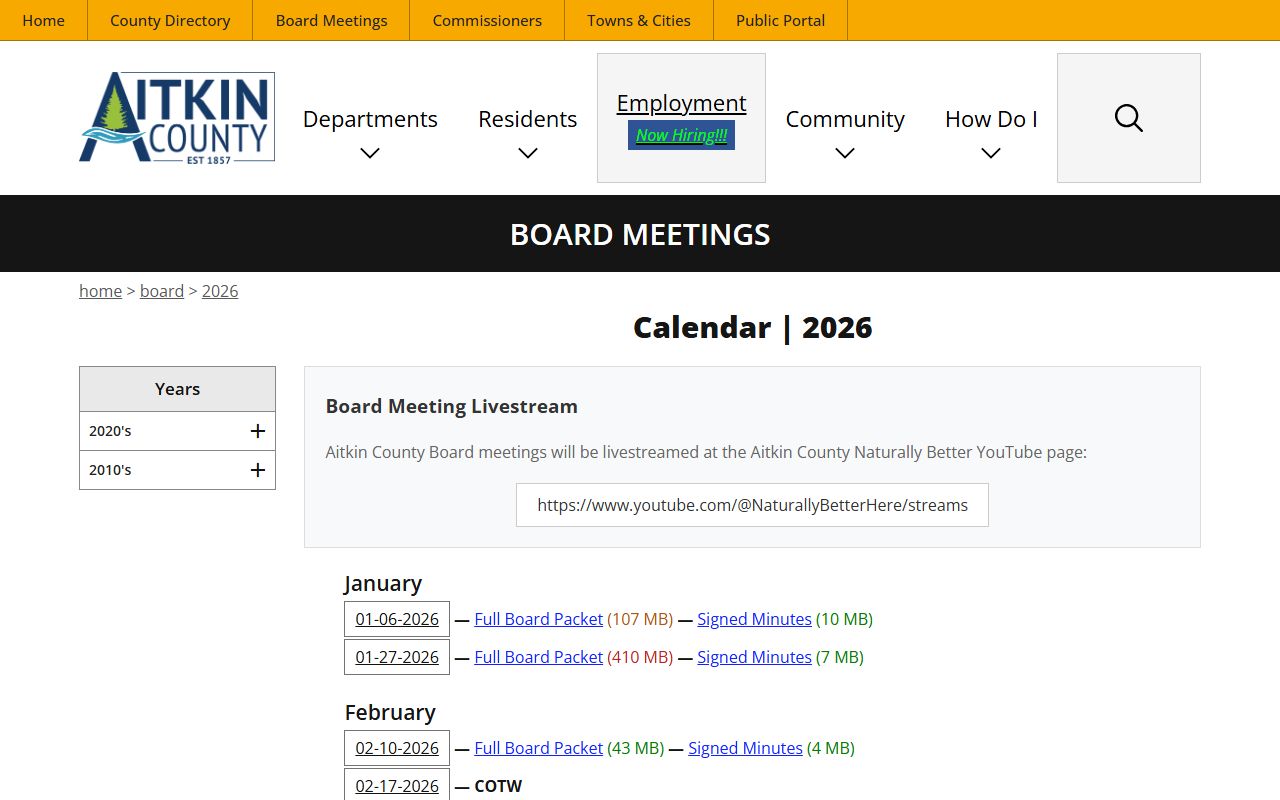This screenshot has height=800, width=1280.
Task: Expand the 2020's years section
Action: coord(177,431)
